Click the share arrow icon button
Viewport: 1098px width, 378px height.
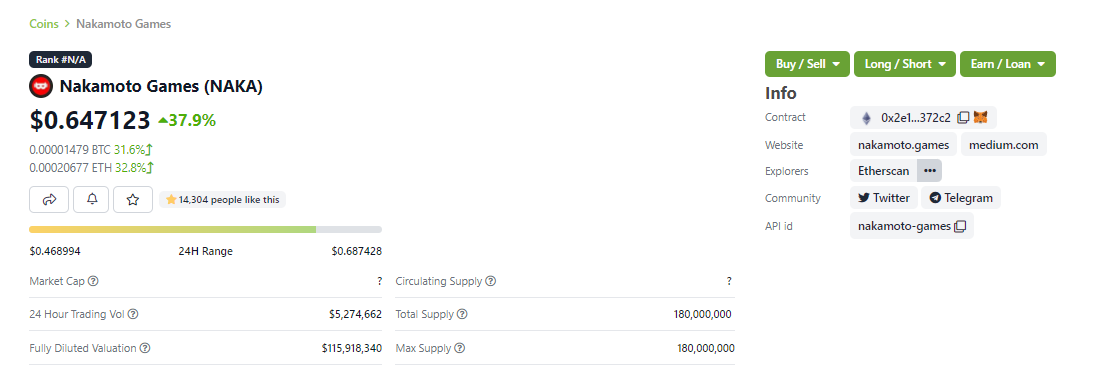(49, 200)
